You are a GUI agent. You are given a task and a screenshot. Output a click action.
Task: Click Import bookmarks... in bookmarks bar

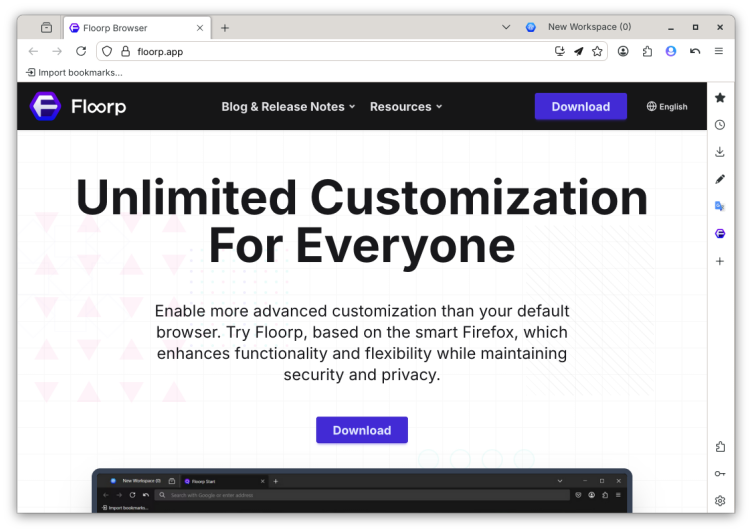pos(74,72)
